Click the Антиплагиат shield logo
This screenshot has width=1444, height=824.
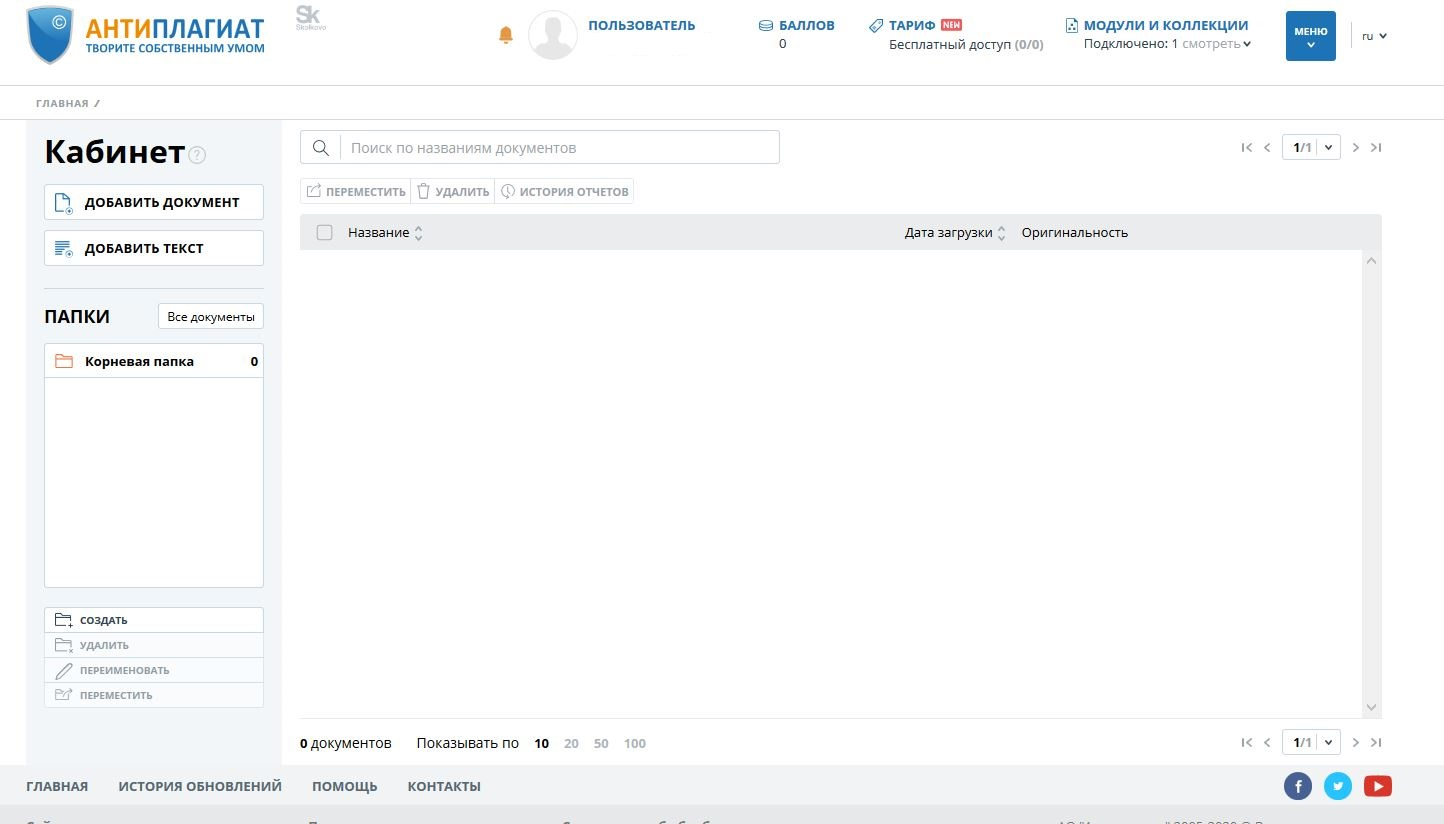[49, 35]
